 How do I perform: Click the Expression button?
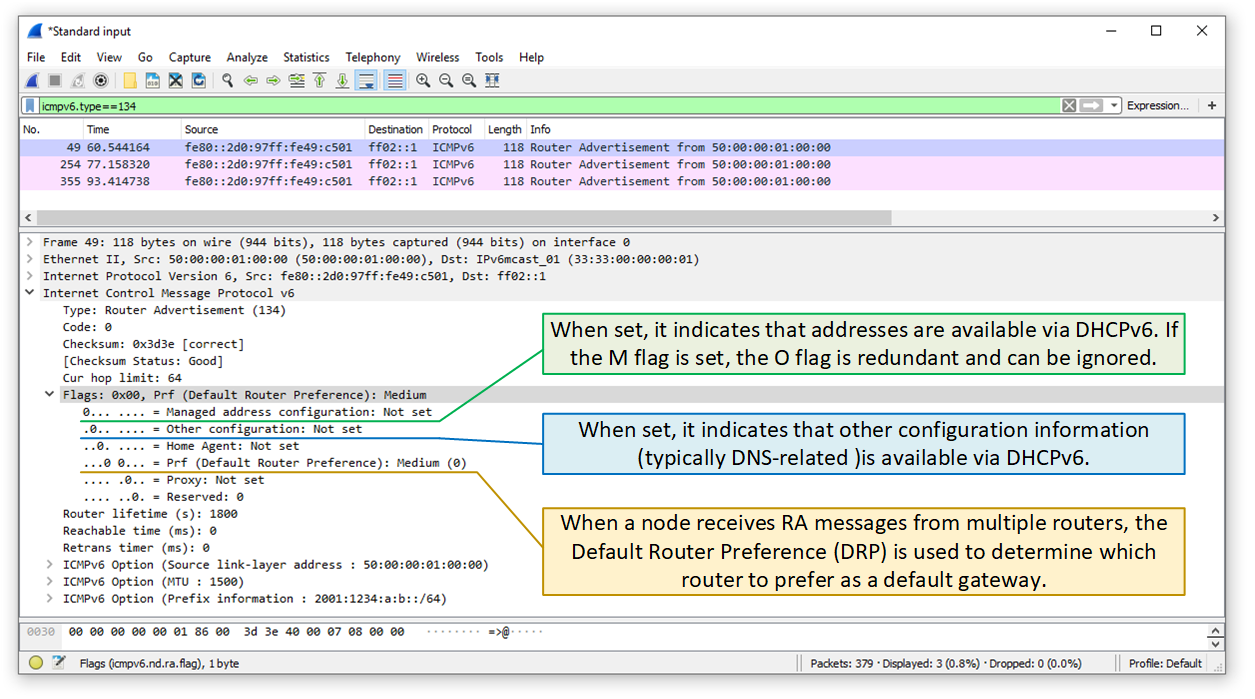tap(1158, 105)
